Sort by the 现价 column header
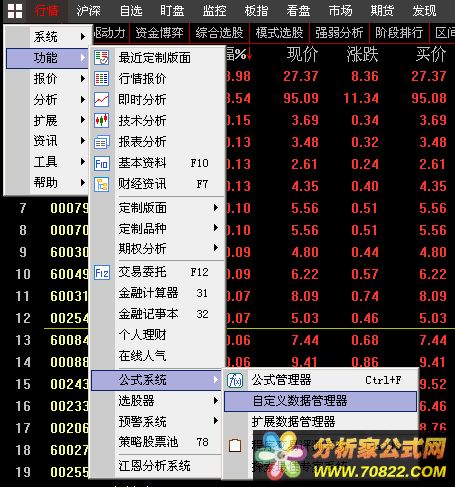Screen dimensions: 455x487 (303, 54)
